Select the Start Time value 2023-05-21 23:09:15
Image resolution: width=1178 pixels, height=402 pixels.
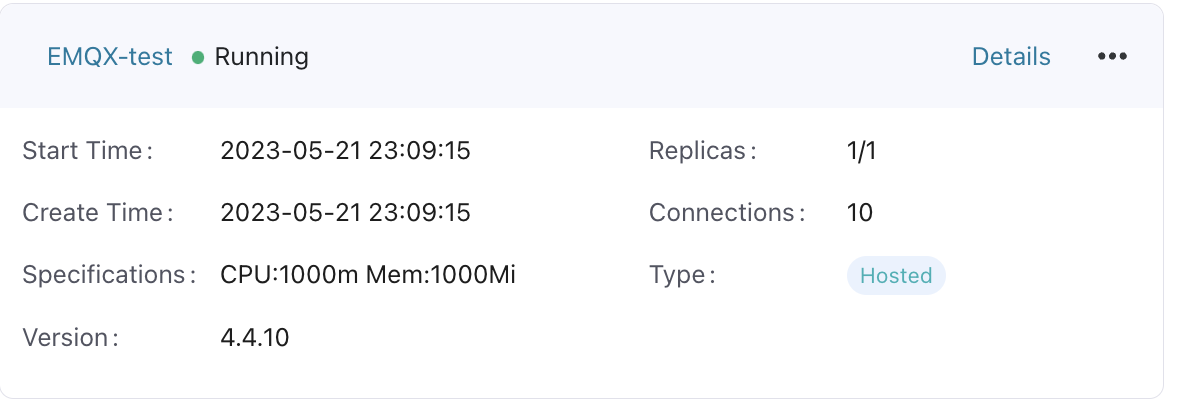click(345, 152)
